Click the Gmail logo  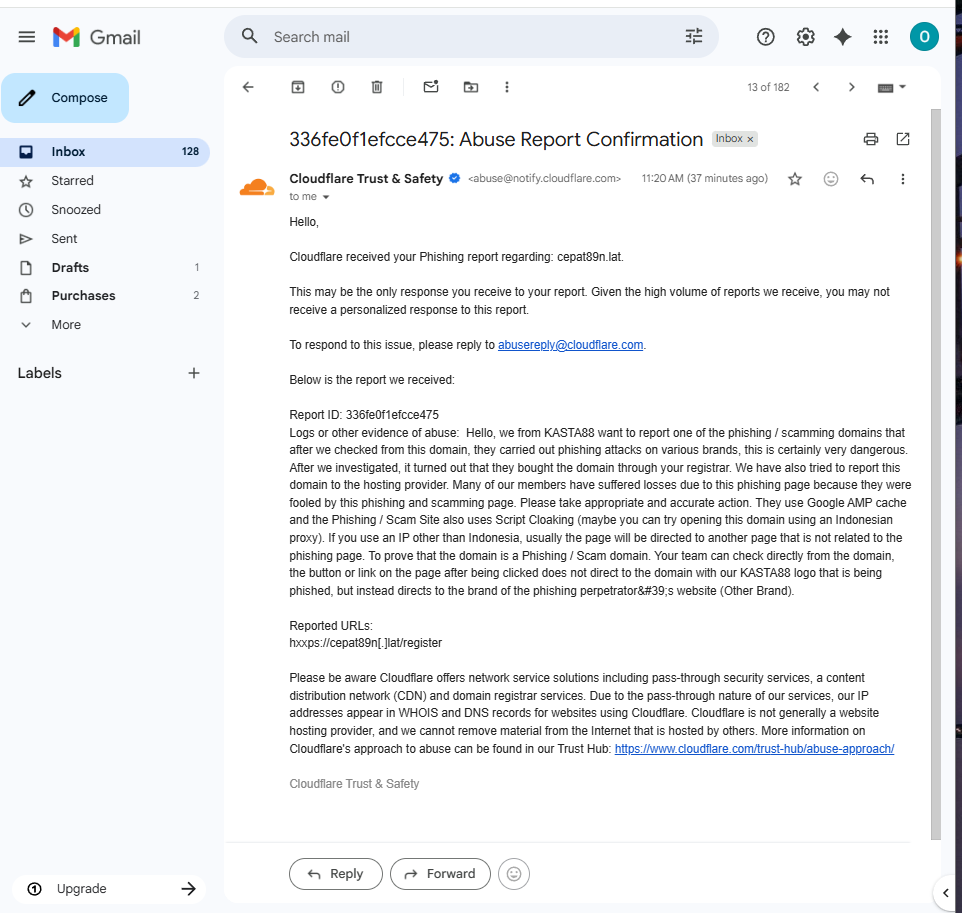coord(96,37)
